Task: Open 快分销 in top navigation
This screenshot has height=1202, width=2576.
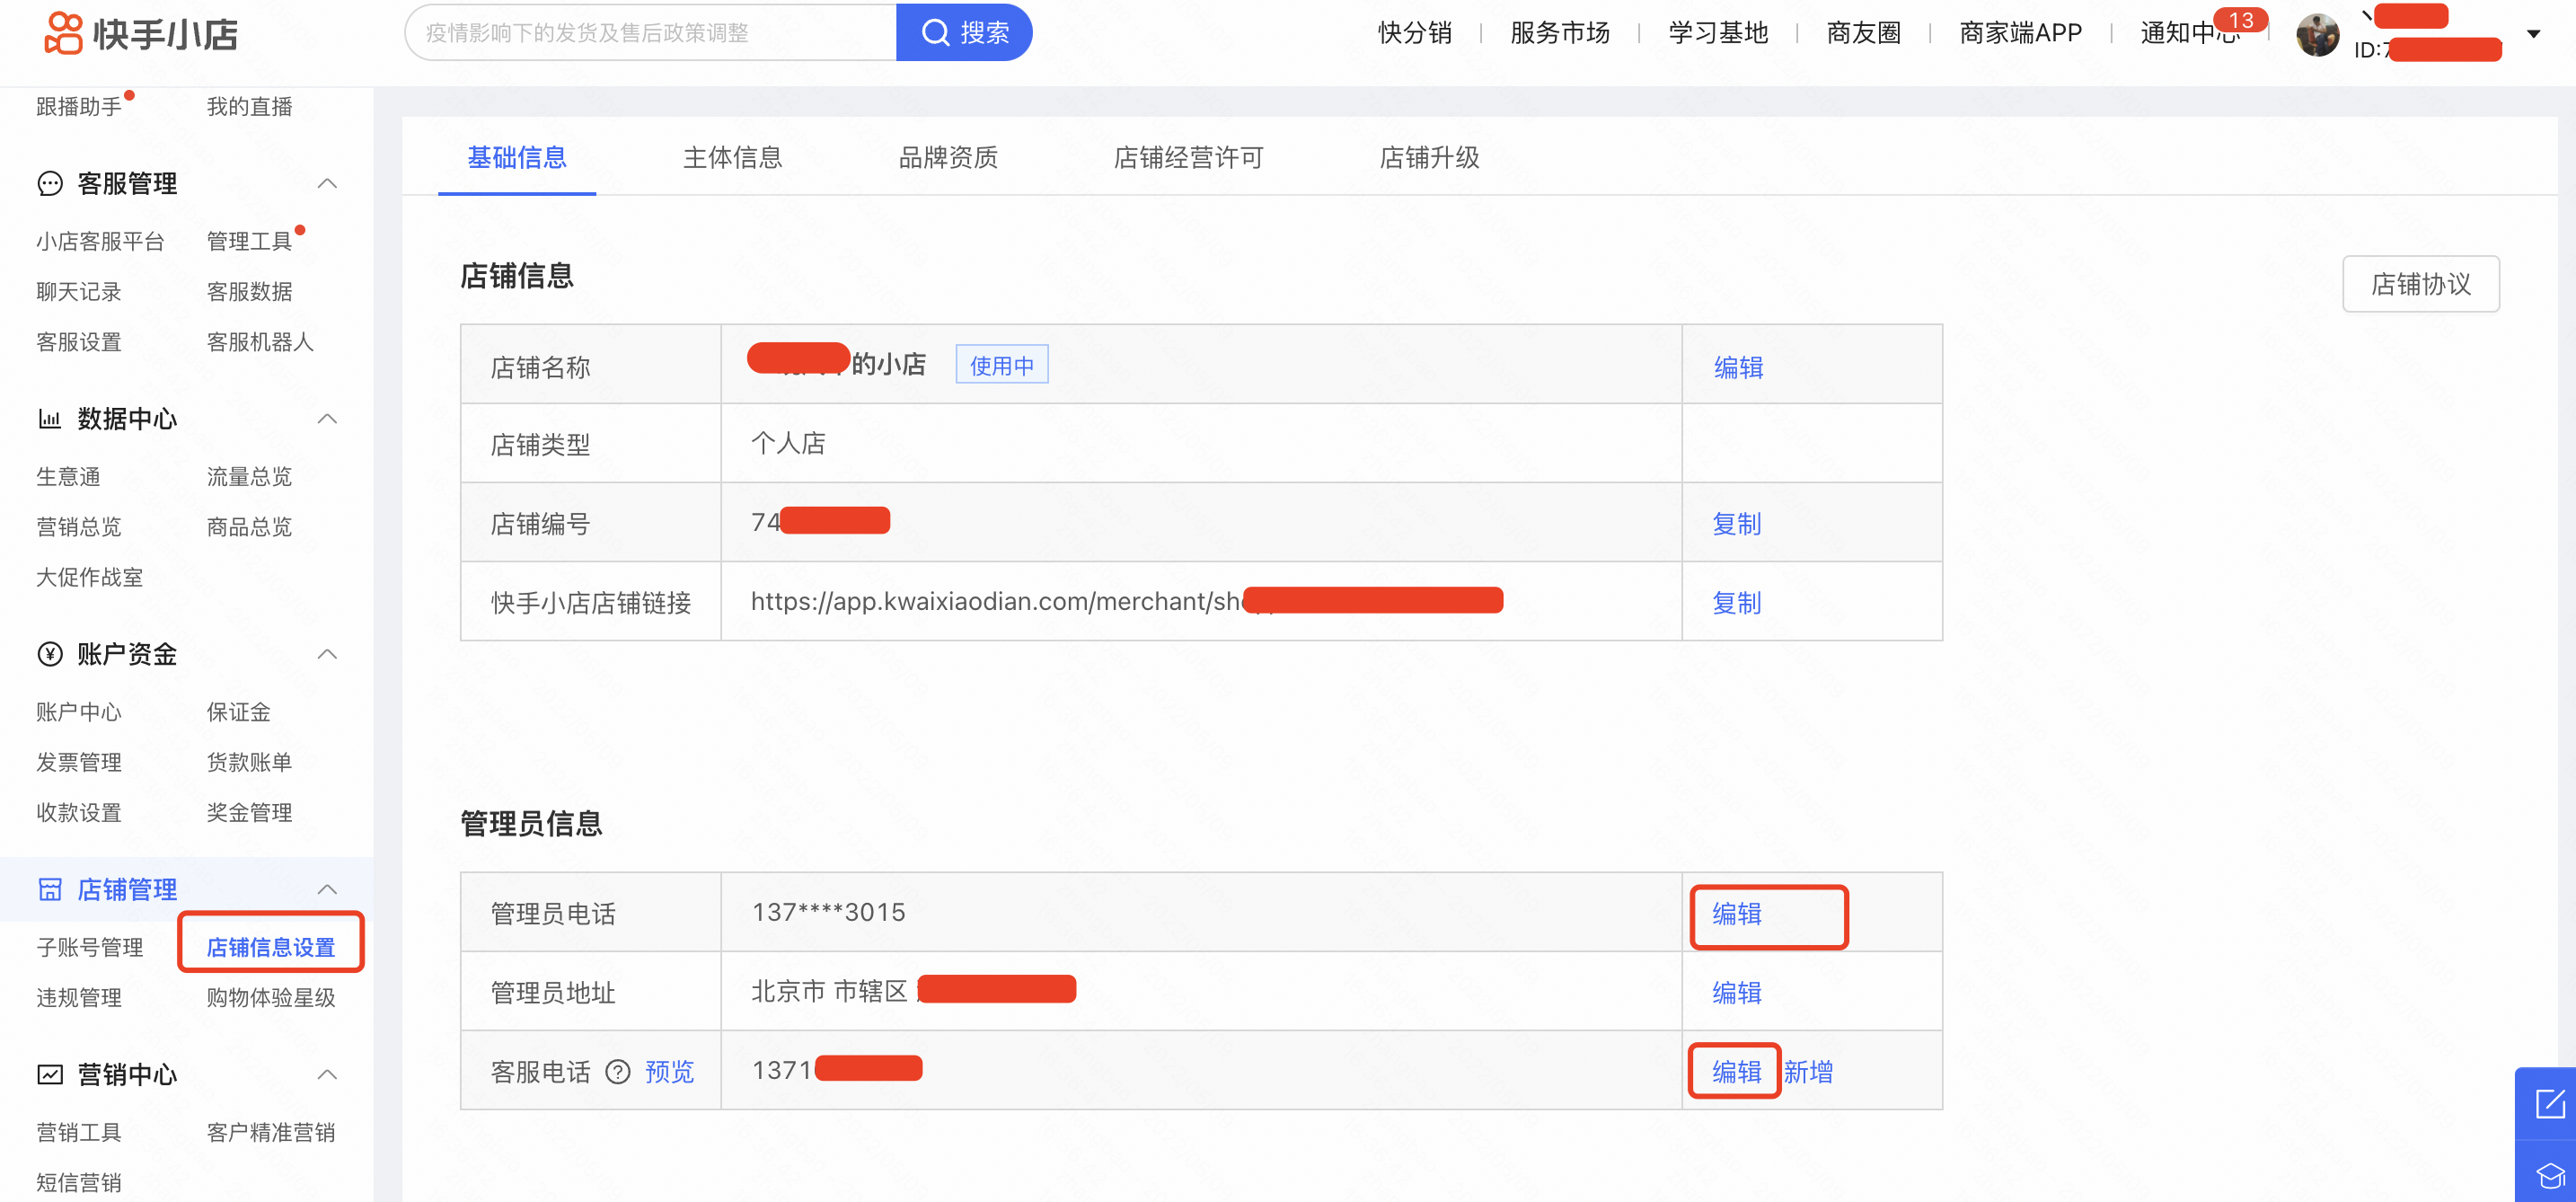Action: point(1414,33)
